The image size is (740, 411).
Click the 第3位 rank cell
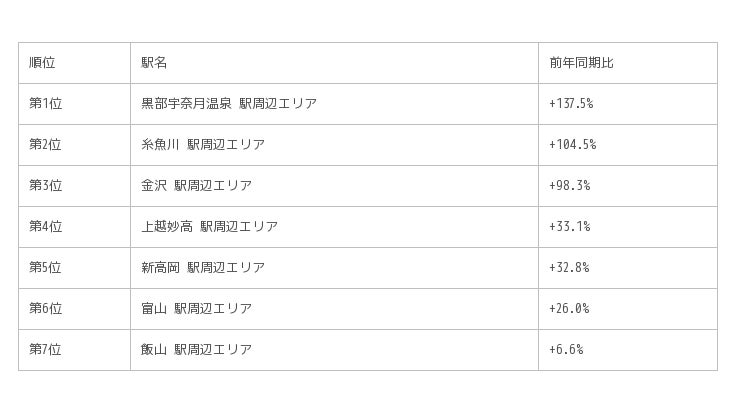(45, 186)
